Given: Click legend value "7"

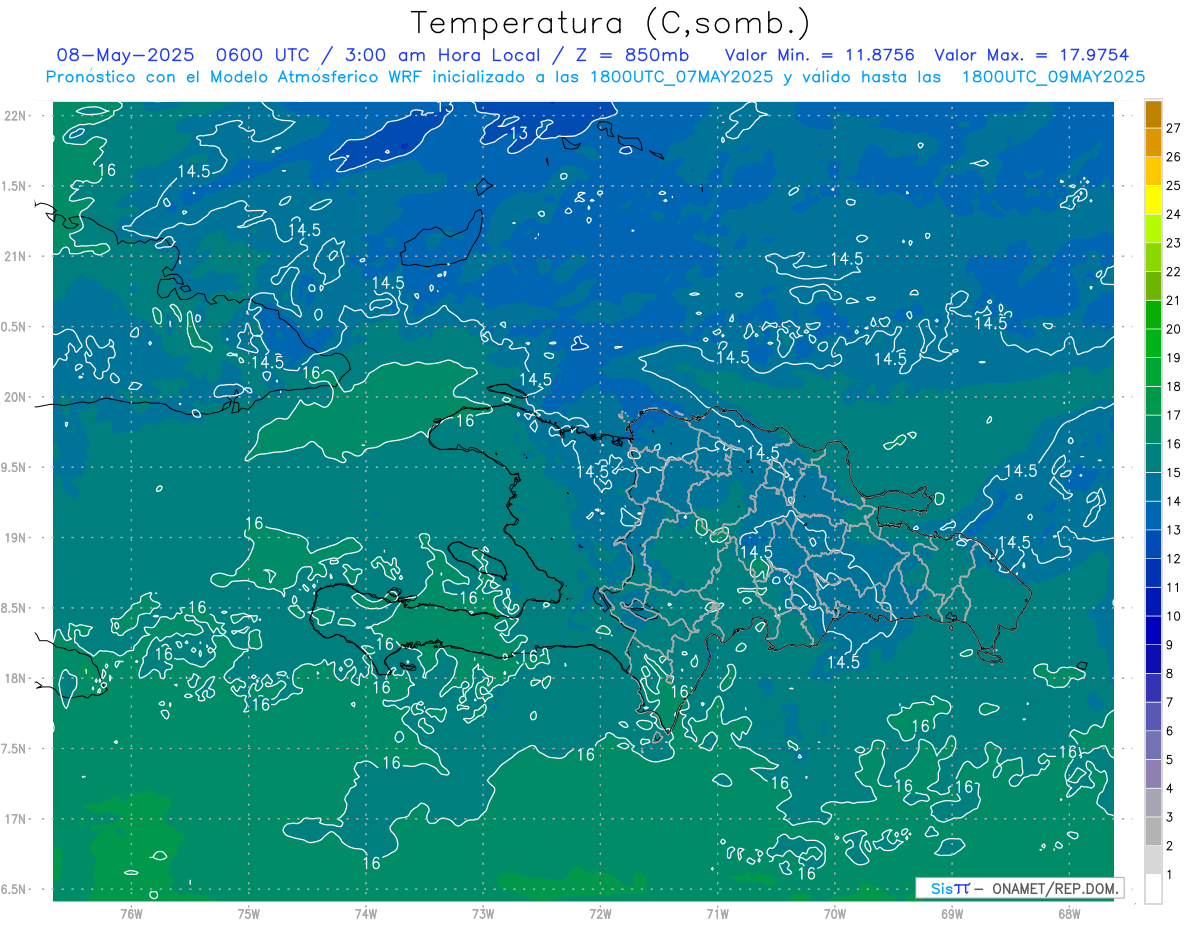Looking at the screenshot, I should [x=1170, y=702].
